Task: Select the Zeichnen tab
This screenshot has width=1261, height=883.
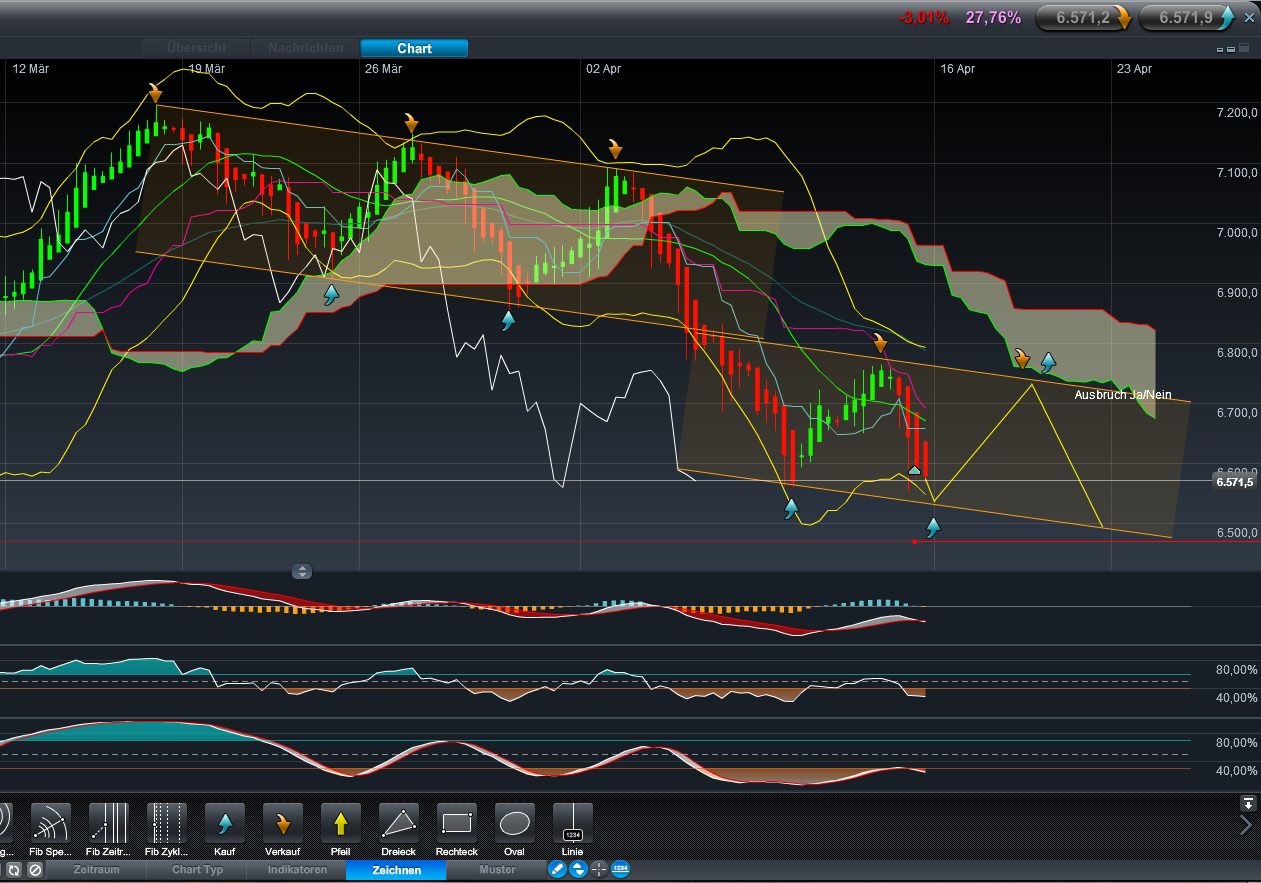Action: coord(396,870)
